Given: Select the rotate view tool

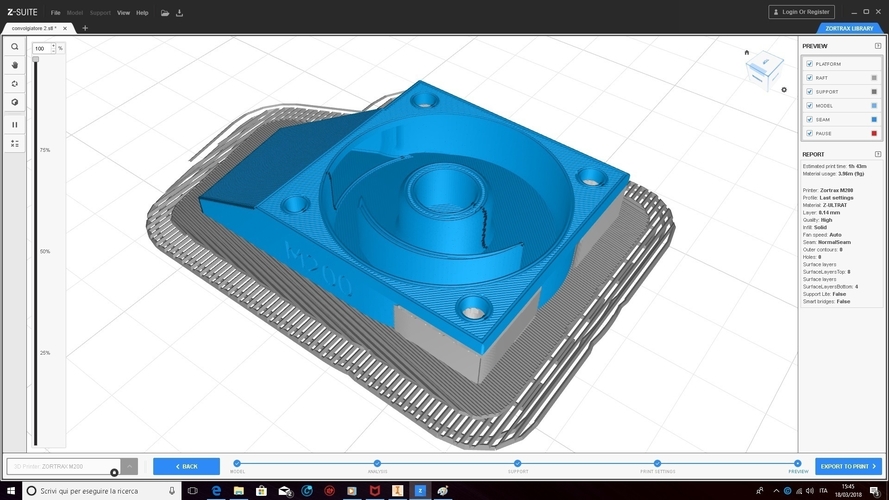Looking at the screenshot, I should [15, 84].
